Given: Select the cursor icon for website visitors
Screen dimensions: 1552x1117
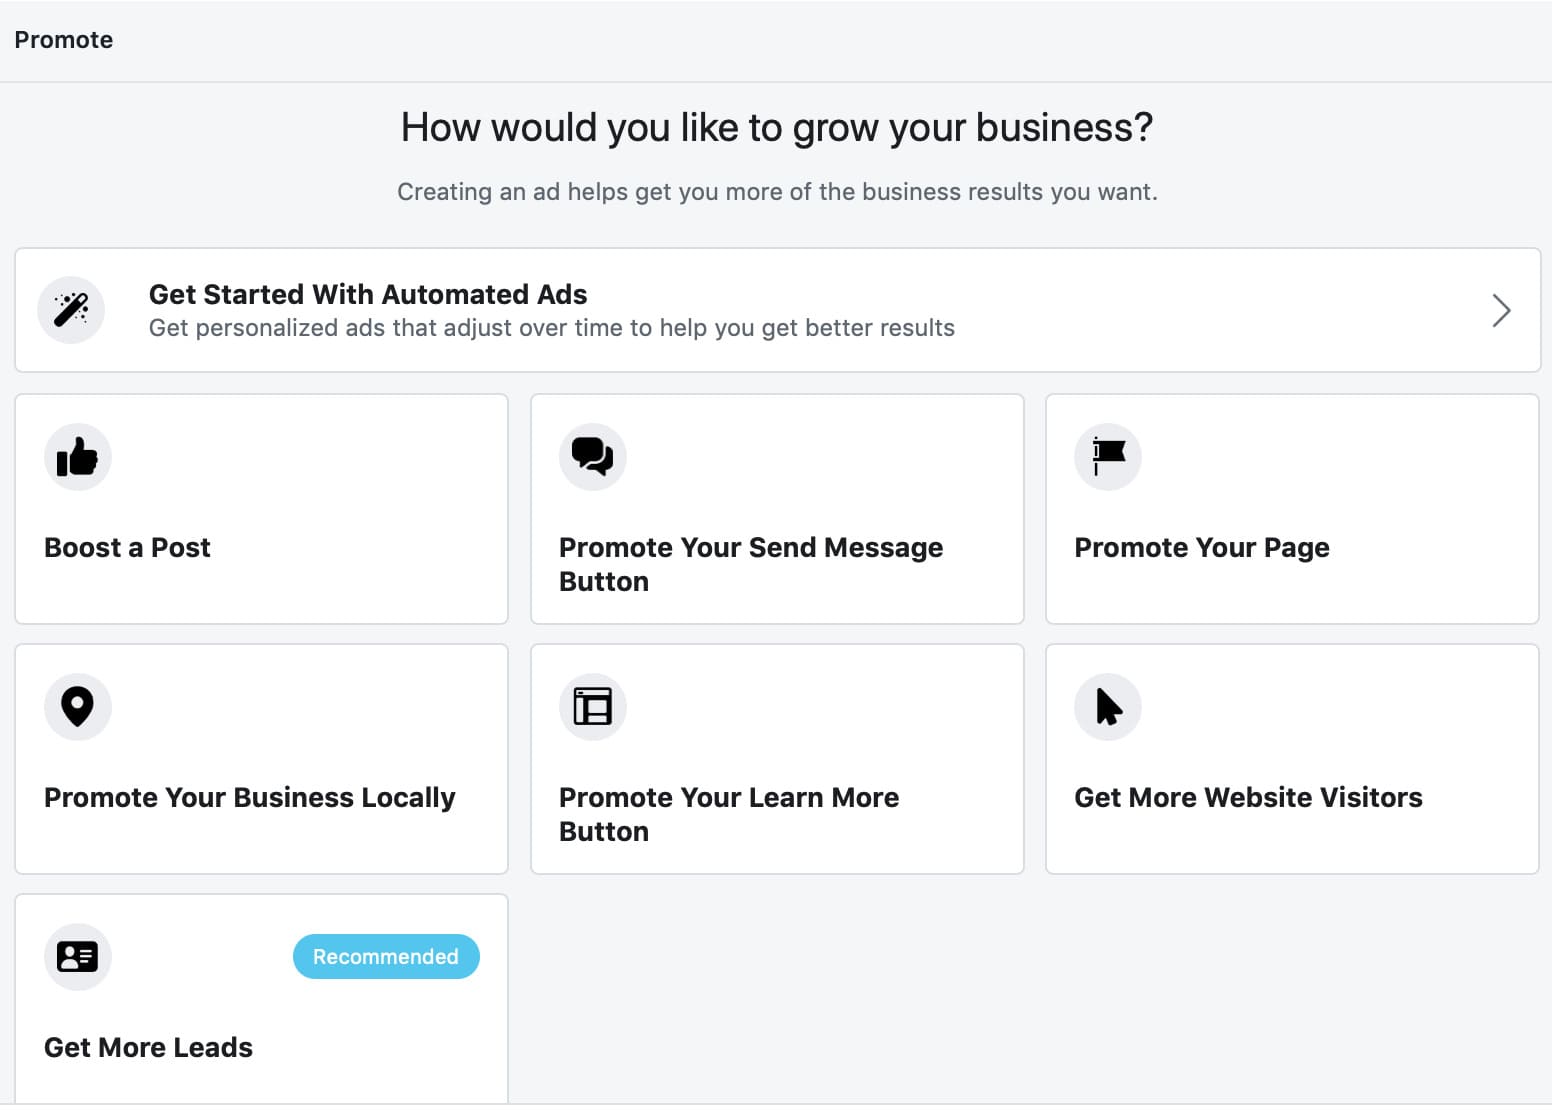Looking at the screenshot, I should pos(1108,707).
